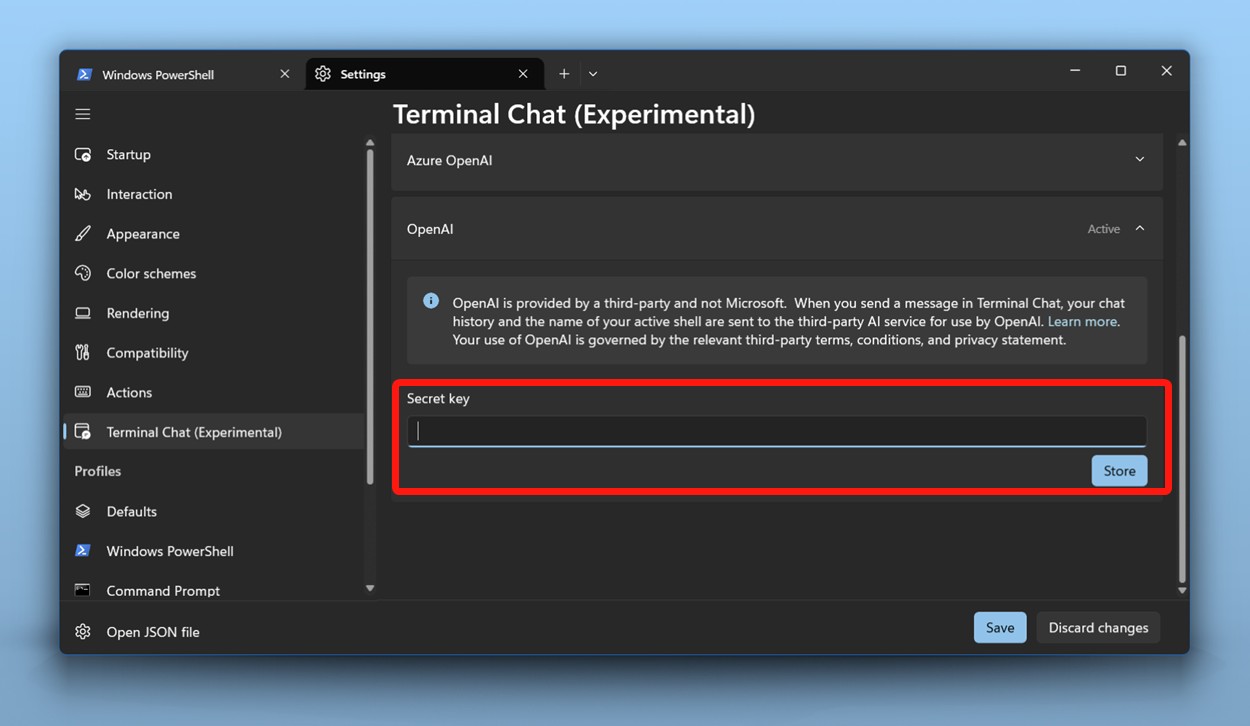1250x726 pixels.
Task: Discard changes to settings
Action: click(1097, 627)
